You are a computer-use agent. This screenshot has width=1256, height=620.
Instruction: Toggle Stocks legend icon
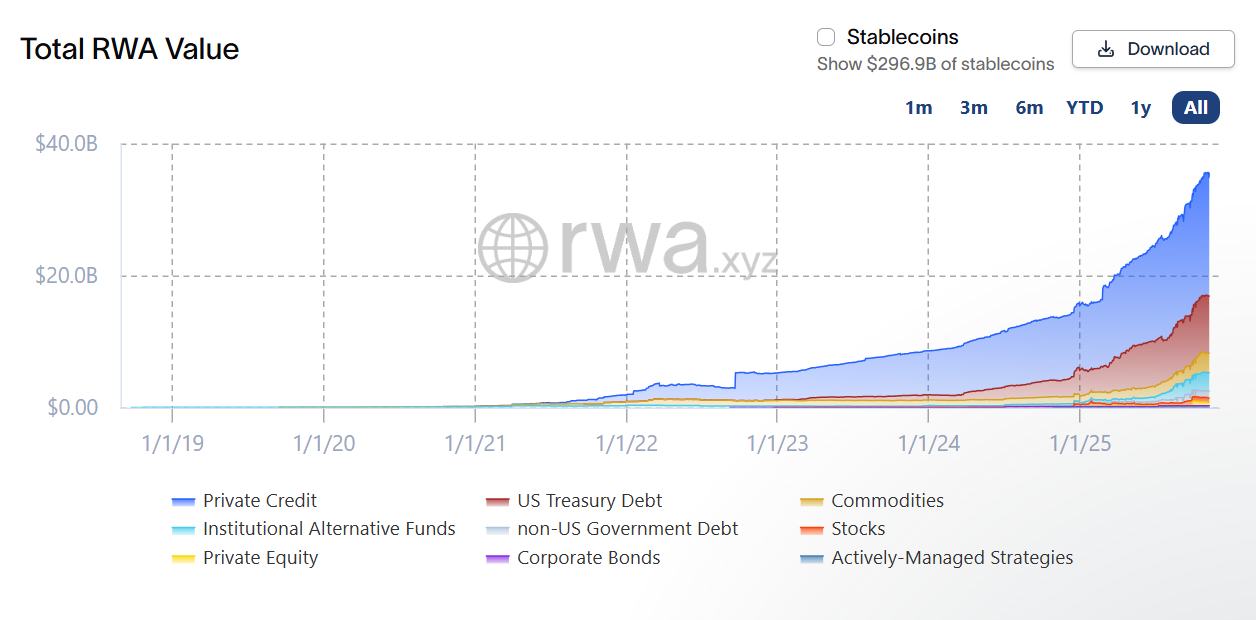point(812,529)
